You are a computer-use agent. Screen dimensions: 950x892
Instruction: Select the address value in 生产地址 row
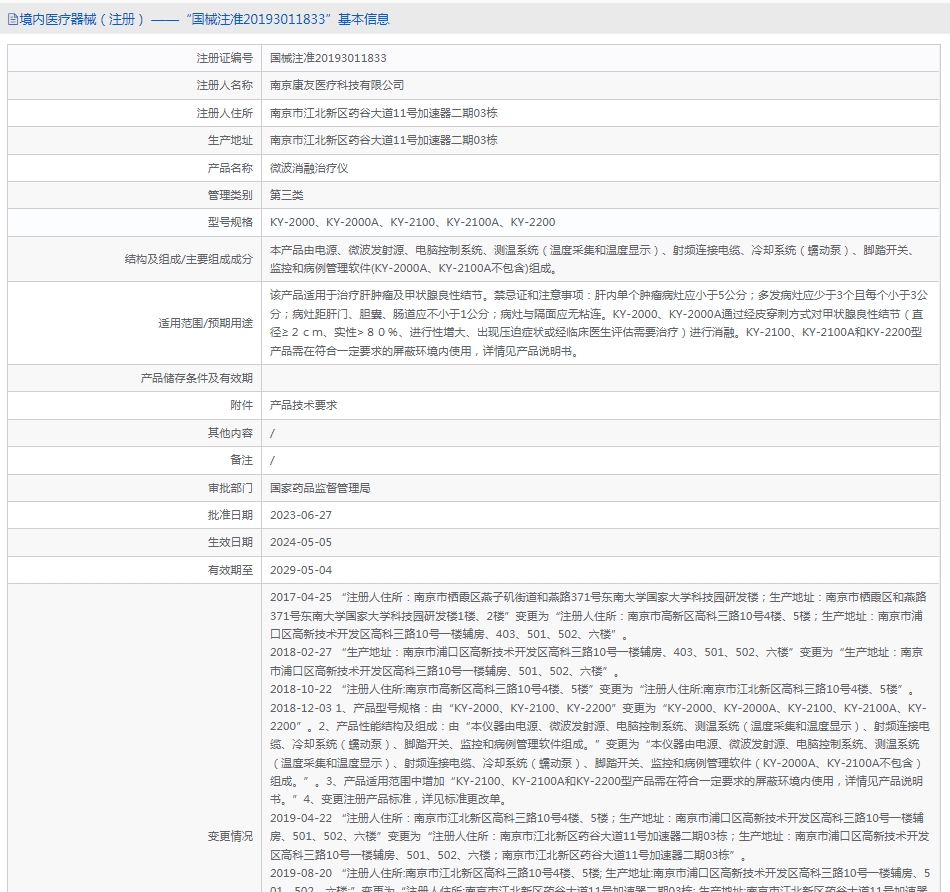[384, 141]
